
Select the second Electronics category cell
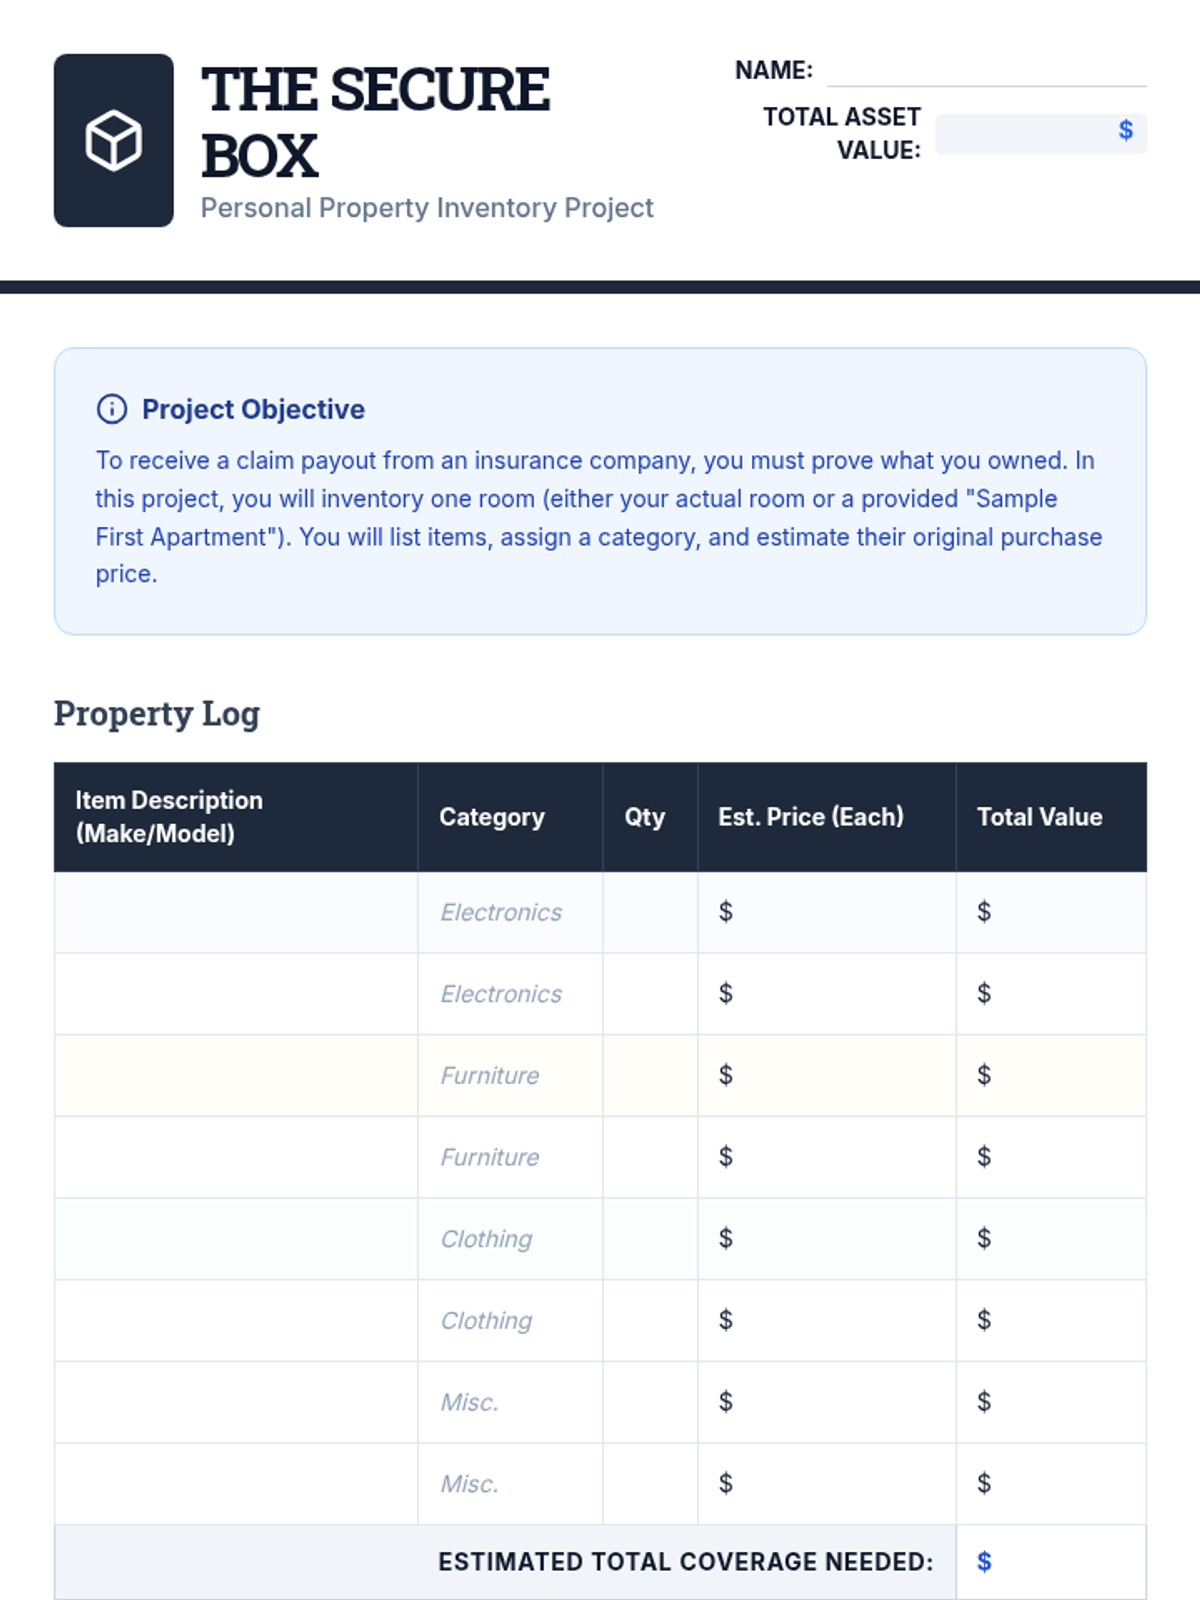click(509, 994)
